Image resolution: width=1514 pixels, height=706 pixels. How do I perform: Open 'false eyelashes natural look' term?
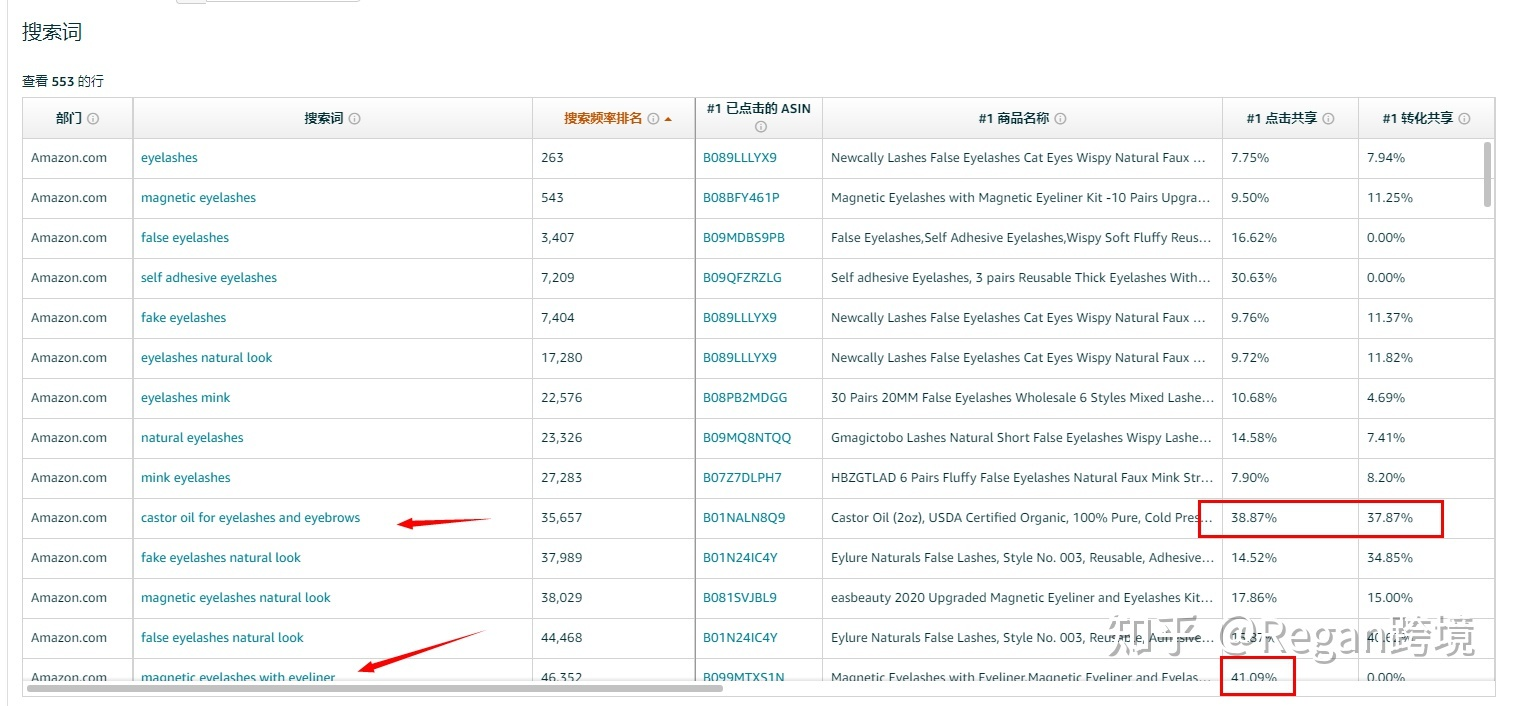[x=222, y=638]
